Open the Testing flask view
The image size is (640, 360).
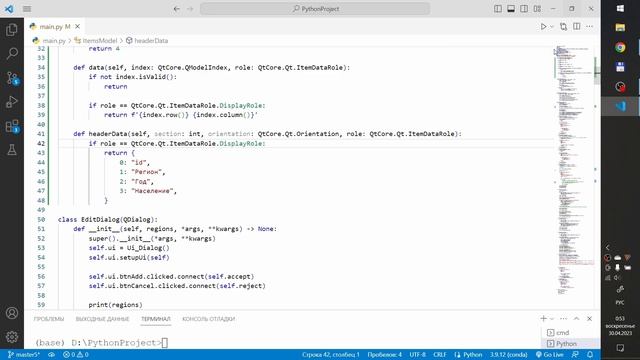[x=12, y=150]
